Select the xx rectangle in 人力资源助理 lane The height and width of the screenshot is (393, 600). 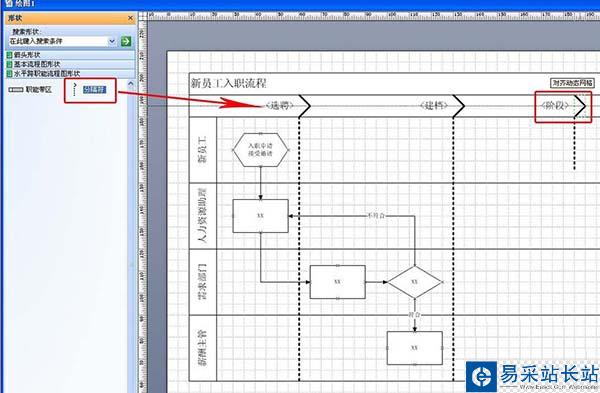coord(261,216)
